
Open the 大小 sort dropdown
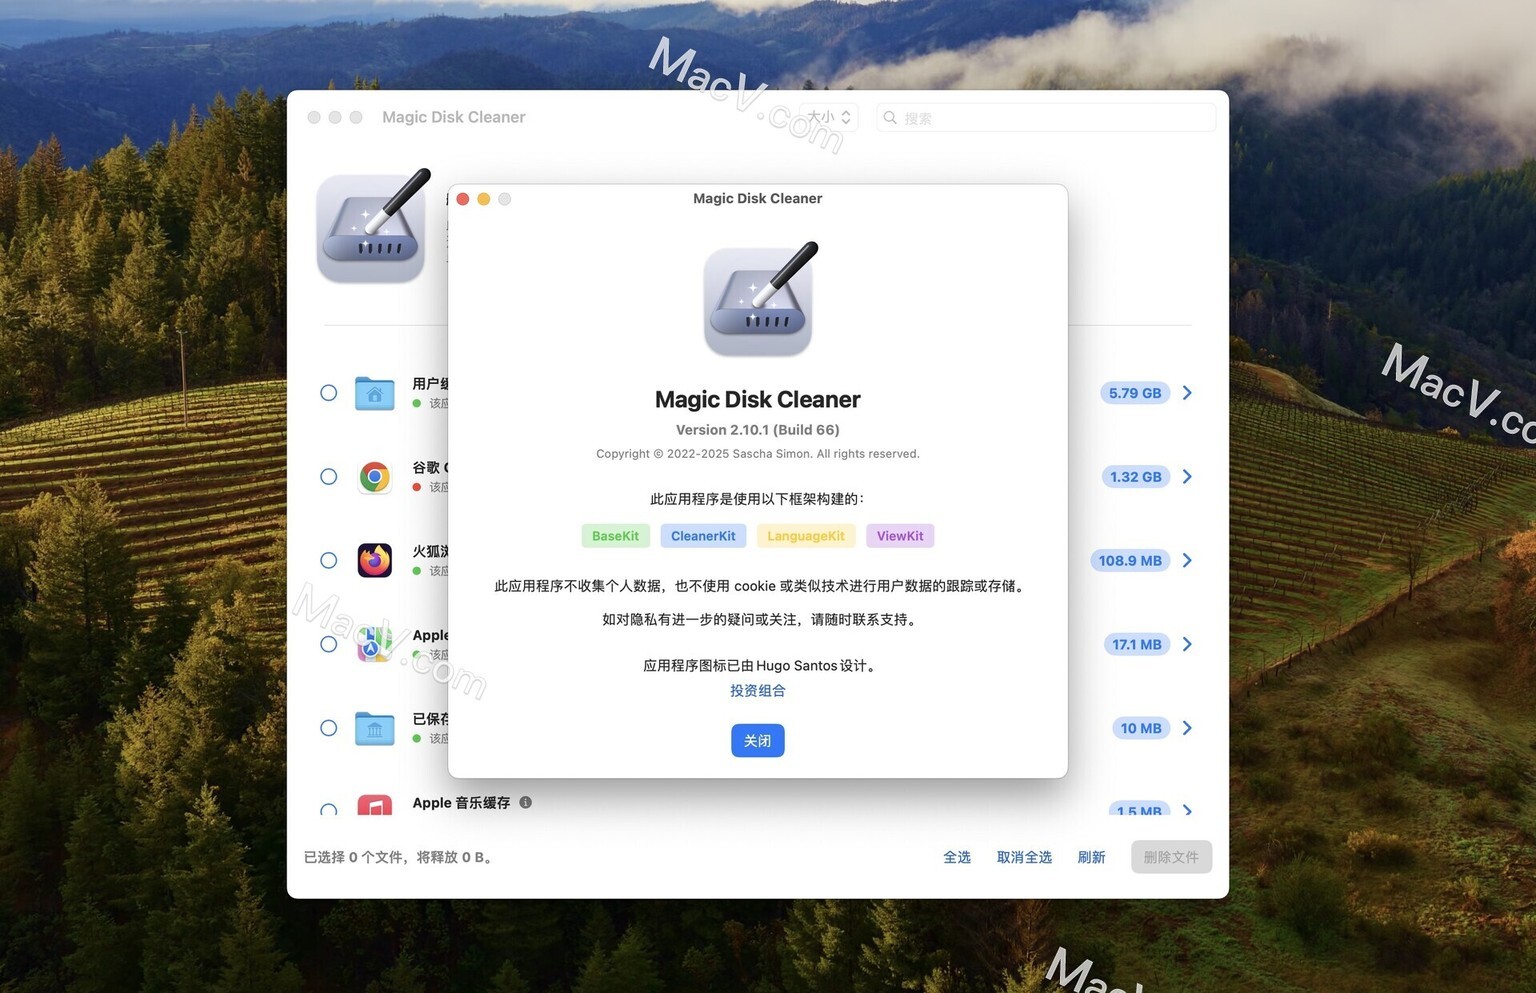829,117
